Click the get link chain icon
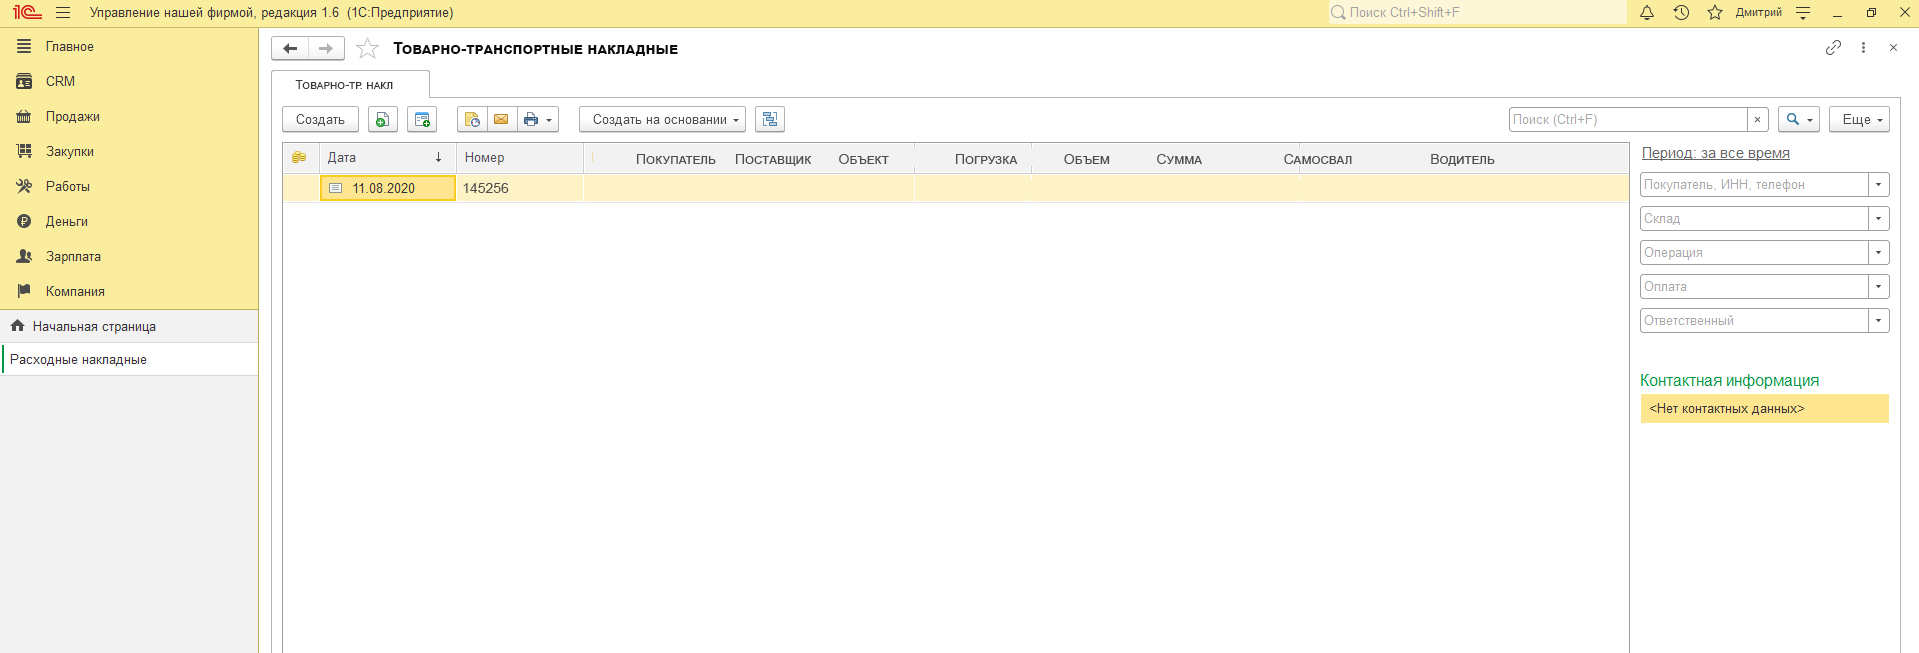The height and width of the screenshot is (653, 1919). (x=1832, y=48)
